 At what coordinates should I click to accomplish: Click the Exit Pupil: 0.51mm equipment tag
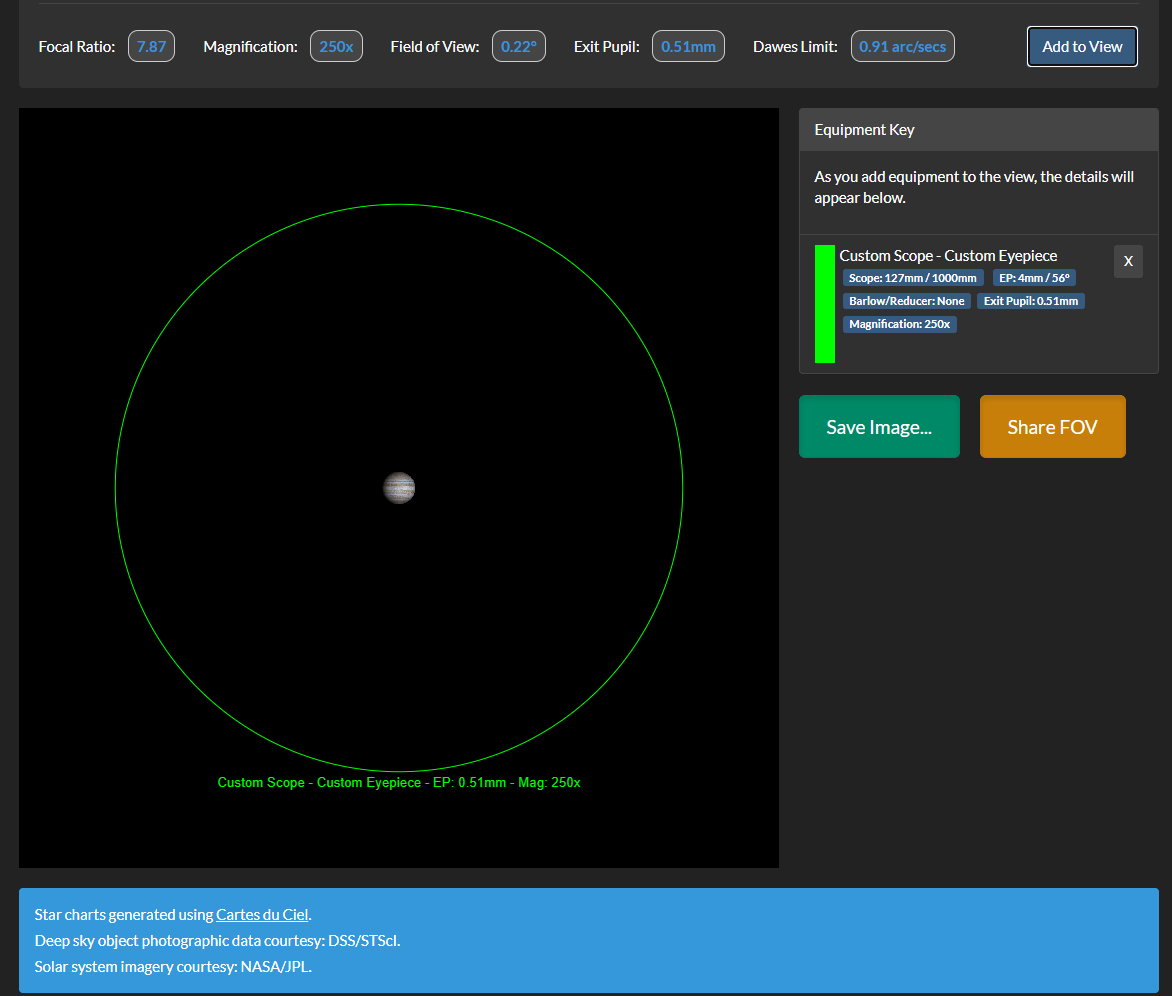(1030, 301)
